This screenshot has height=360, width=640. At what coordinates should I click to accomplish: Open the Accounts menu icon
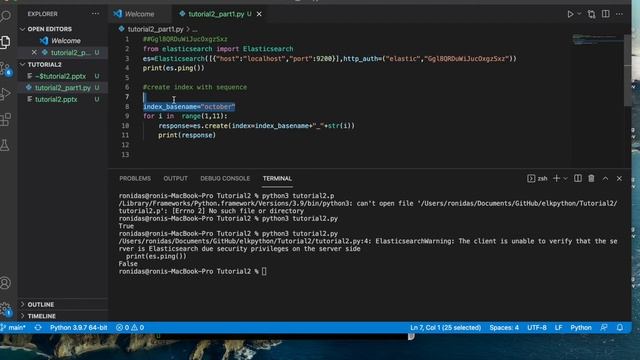tap(5, 283)
